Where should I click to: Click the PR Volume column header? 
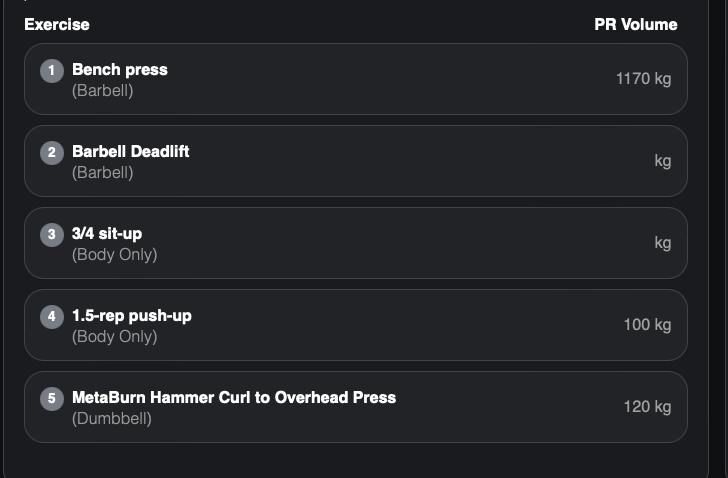click(x=636, y=24)
